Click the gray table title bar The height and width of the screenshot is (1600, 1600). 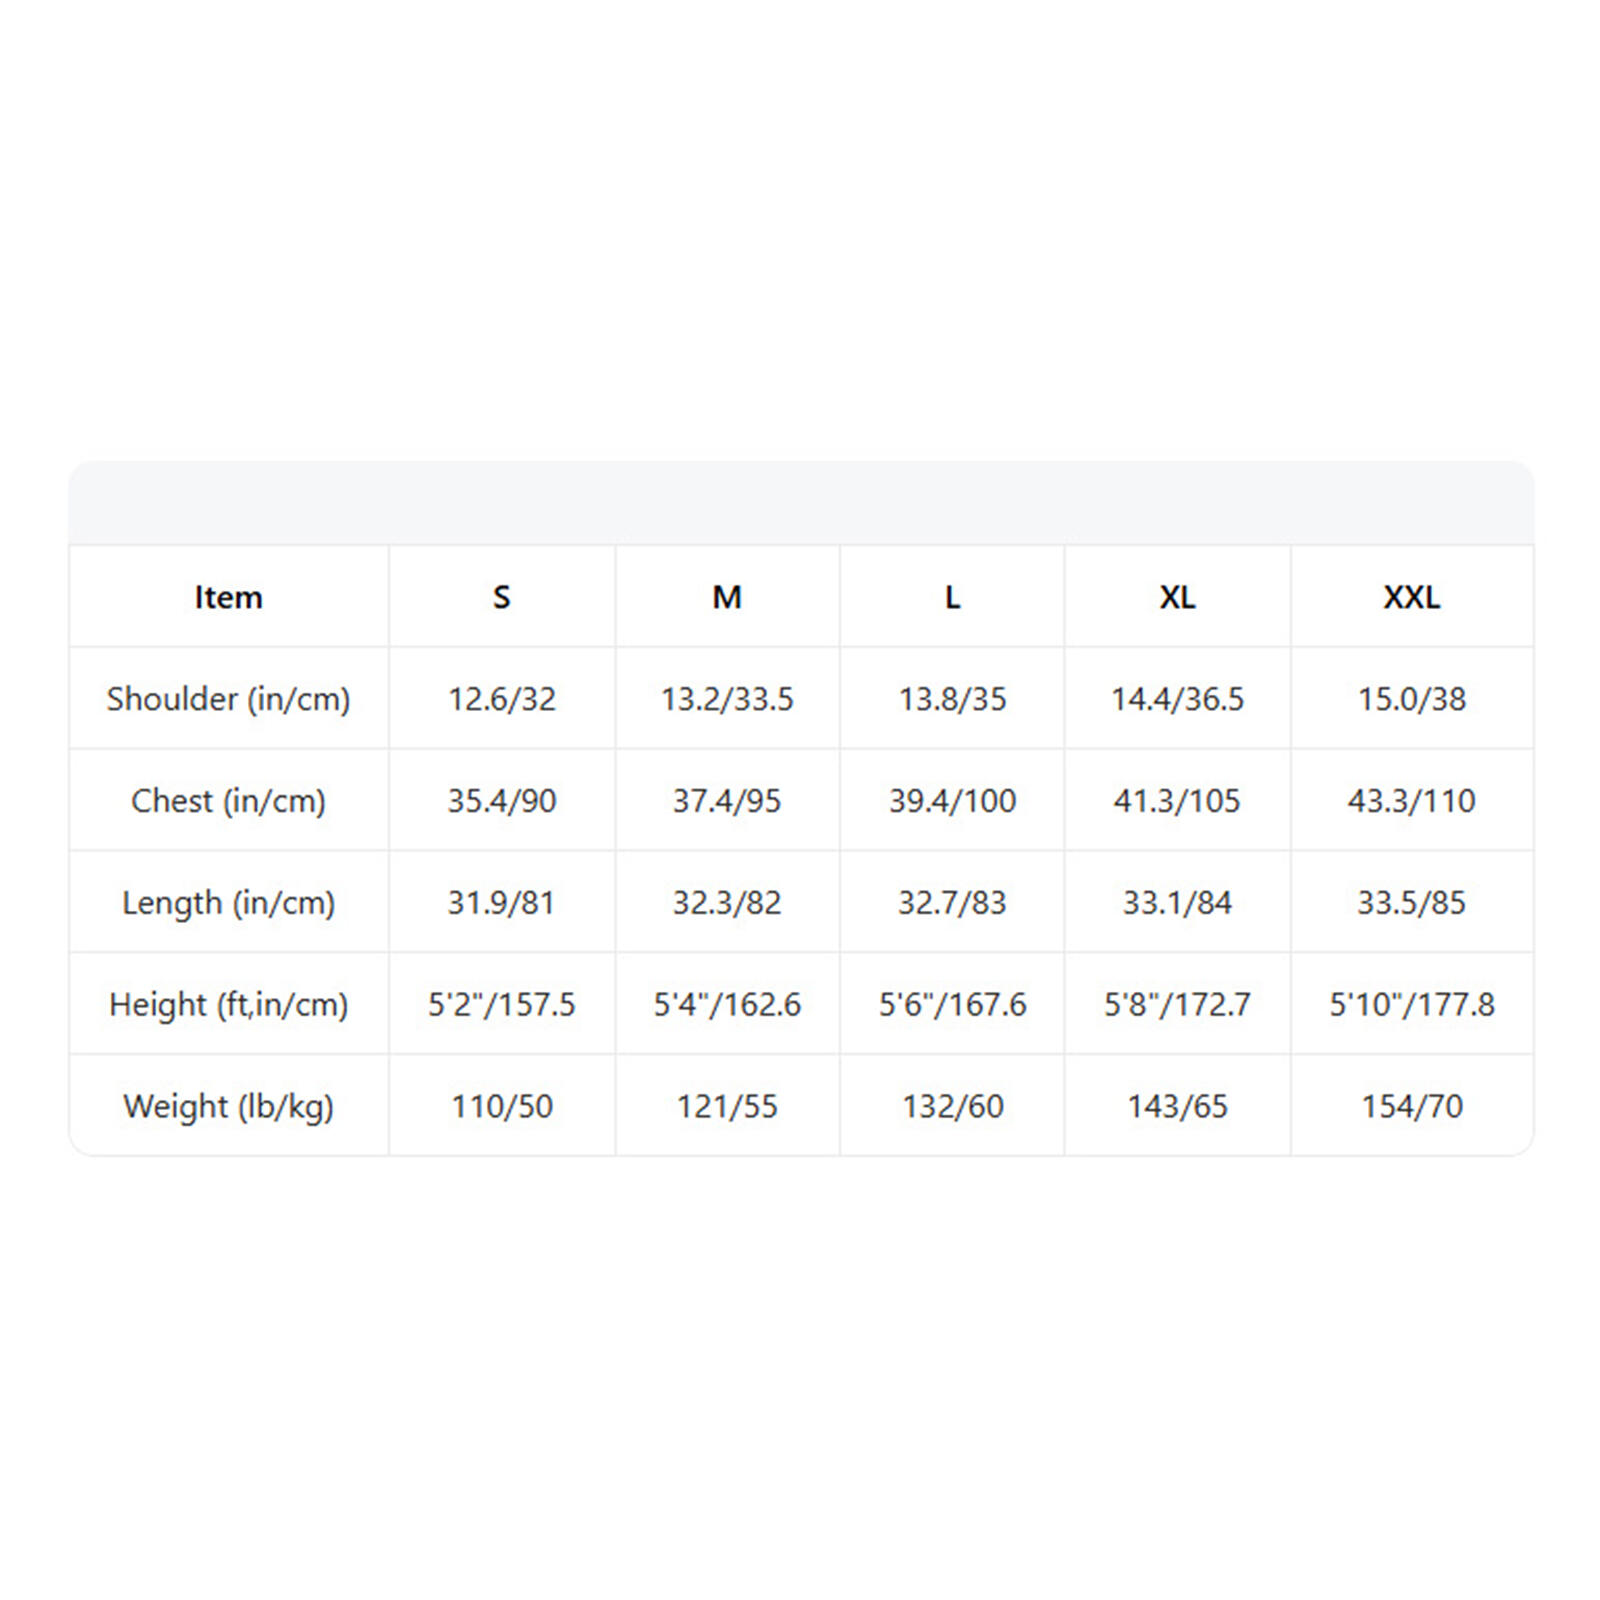801,503
